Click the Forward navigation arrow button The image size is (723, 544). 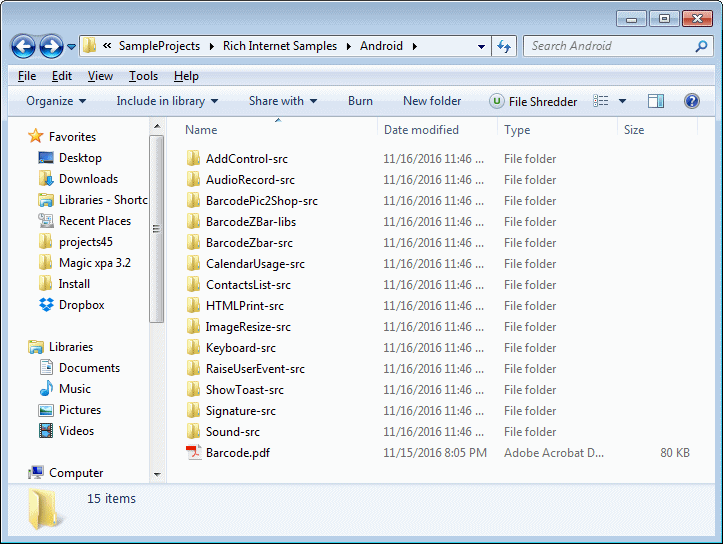click(x=51, y=46)
